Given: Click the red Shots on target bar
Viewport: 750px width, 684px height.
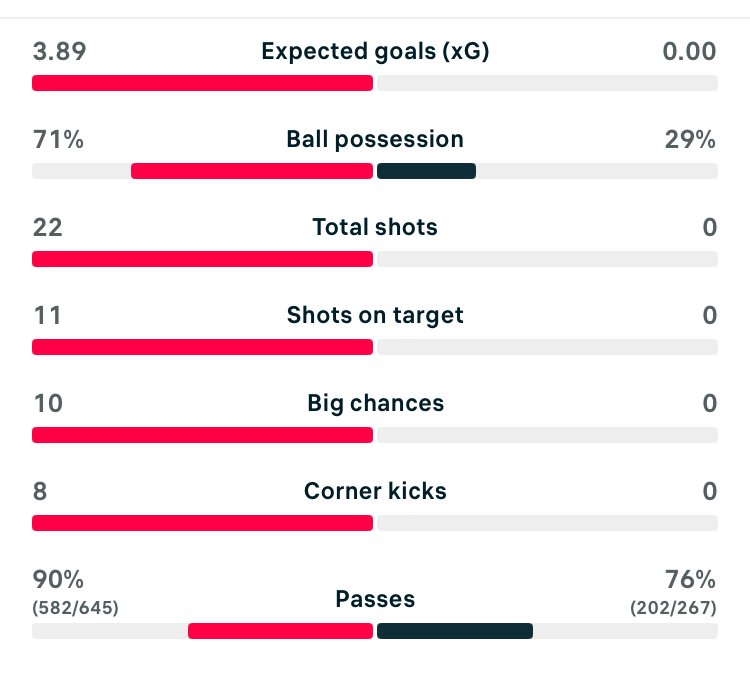Looking at the screenshot, I should [202, 347].
